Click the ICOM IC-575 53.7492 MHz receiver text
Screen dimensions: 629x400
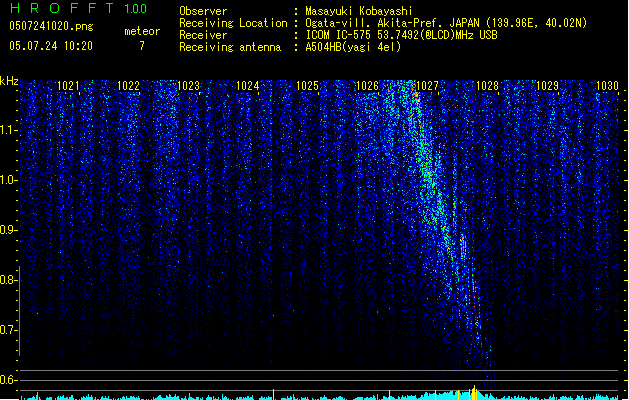pyautogui.click(x=402, y=35)
